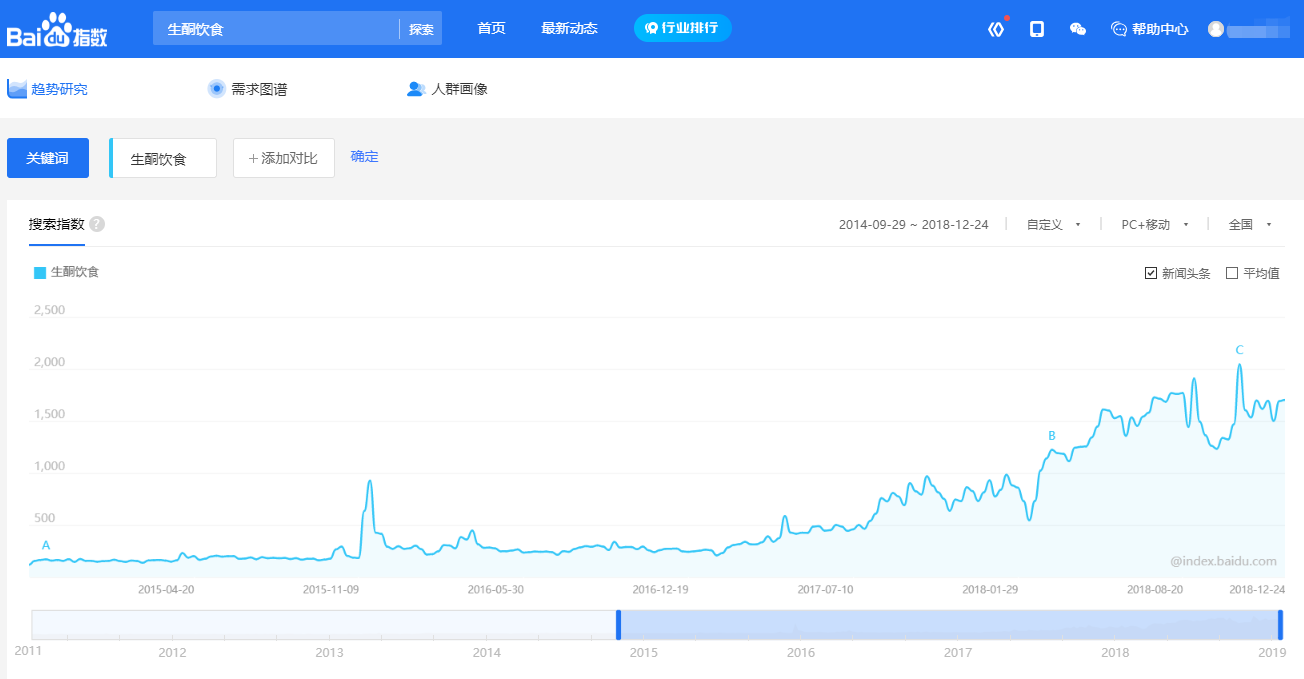The height and width of the screenshot is (679, 1304).
Task: Click news marker A on the chart
Action: pos(46,545)
